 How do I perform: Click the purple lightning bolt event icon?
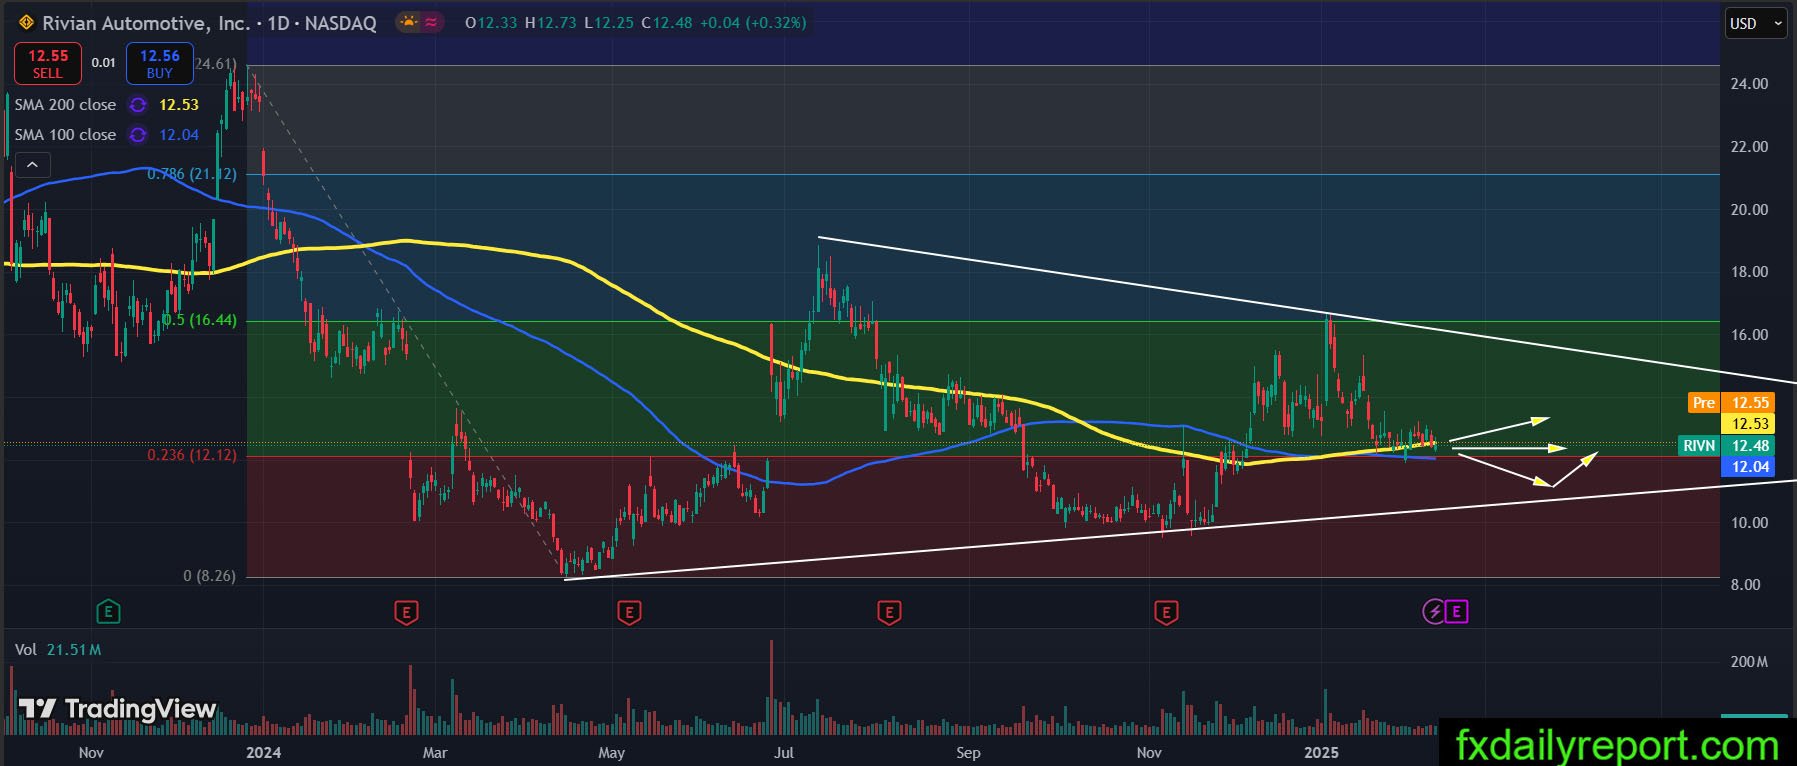pyautogui.click(x=1434, y=611)
